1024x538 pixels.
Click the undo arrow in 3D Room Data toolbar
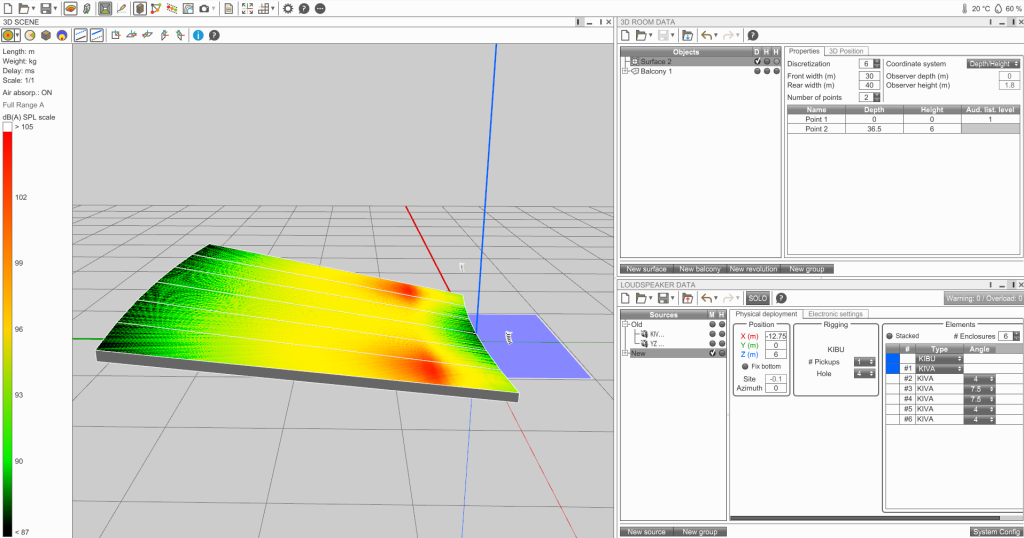point(706,35)
